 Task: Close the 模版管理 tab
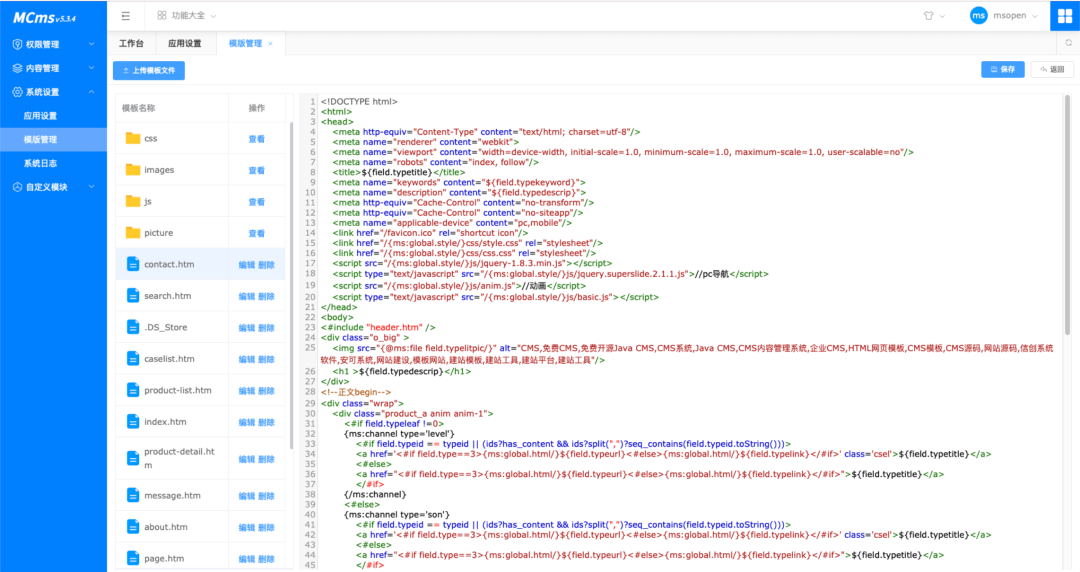(271, 43)
